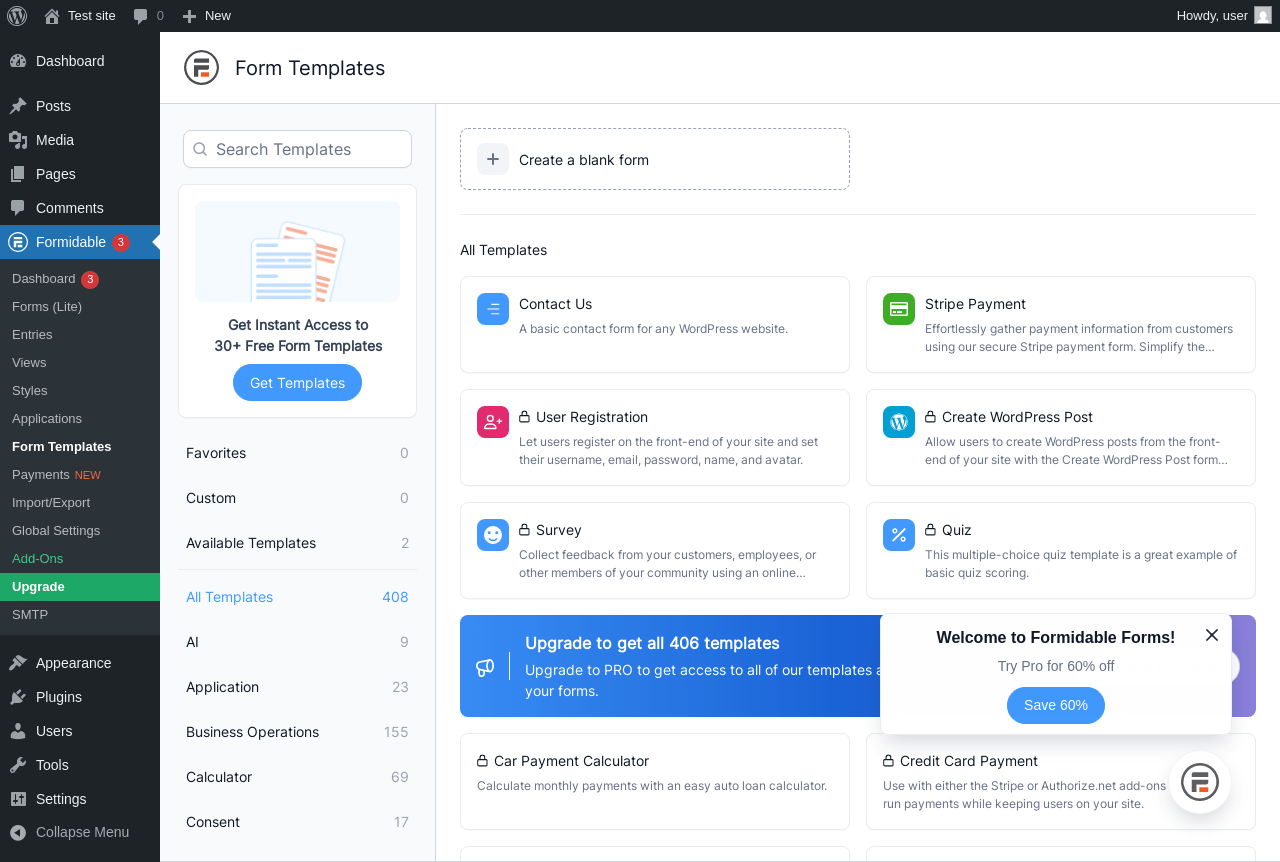Open the comments bubble in admin bar
This screenshot has height=862, width=1280.
(x=148, y=16)
